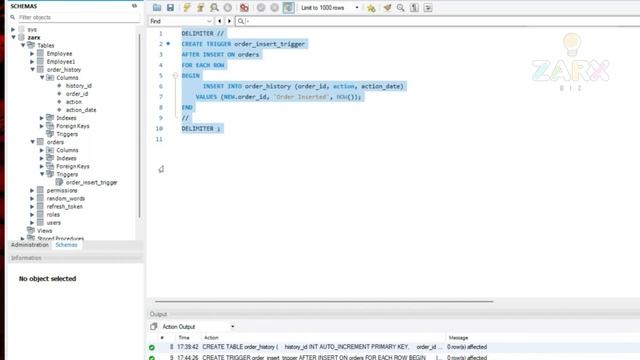Click in the find search text field
640x360 pixels.
(437, 21)
